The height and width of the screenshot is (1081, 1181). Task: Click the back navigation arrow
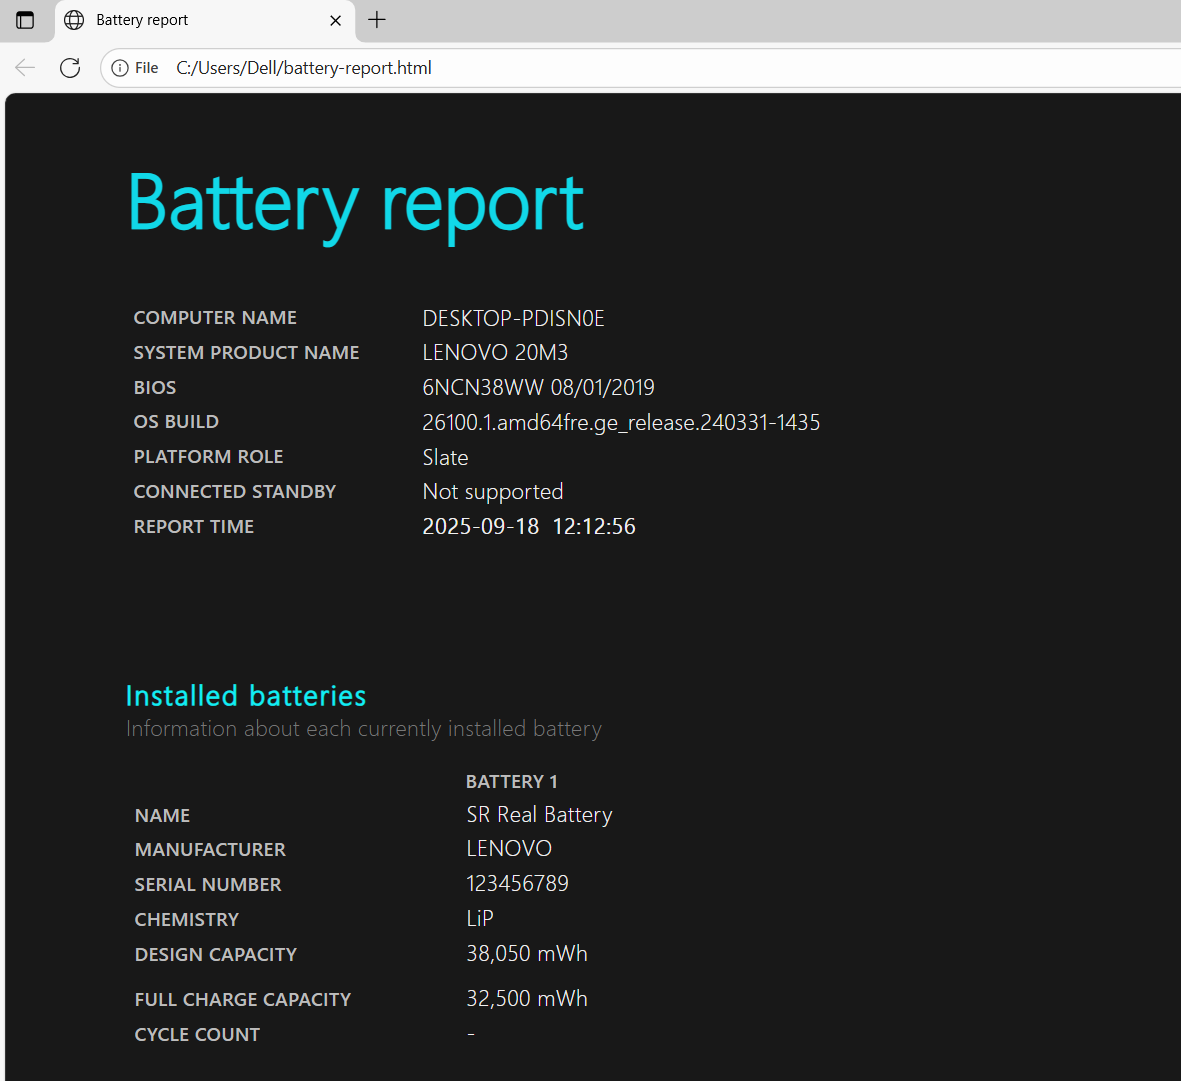(x=25, y=68)
